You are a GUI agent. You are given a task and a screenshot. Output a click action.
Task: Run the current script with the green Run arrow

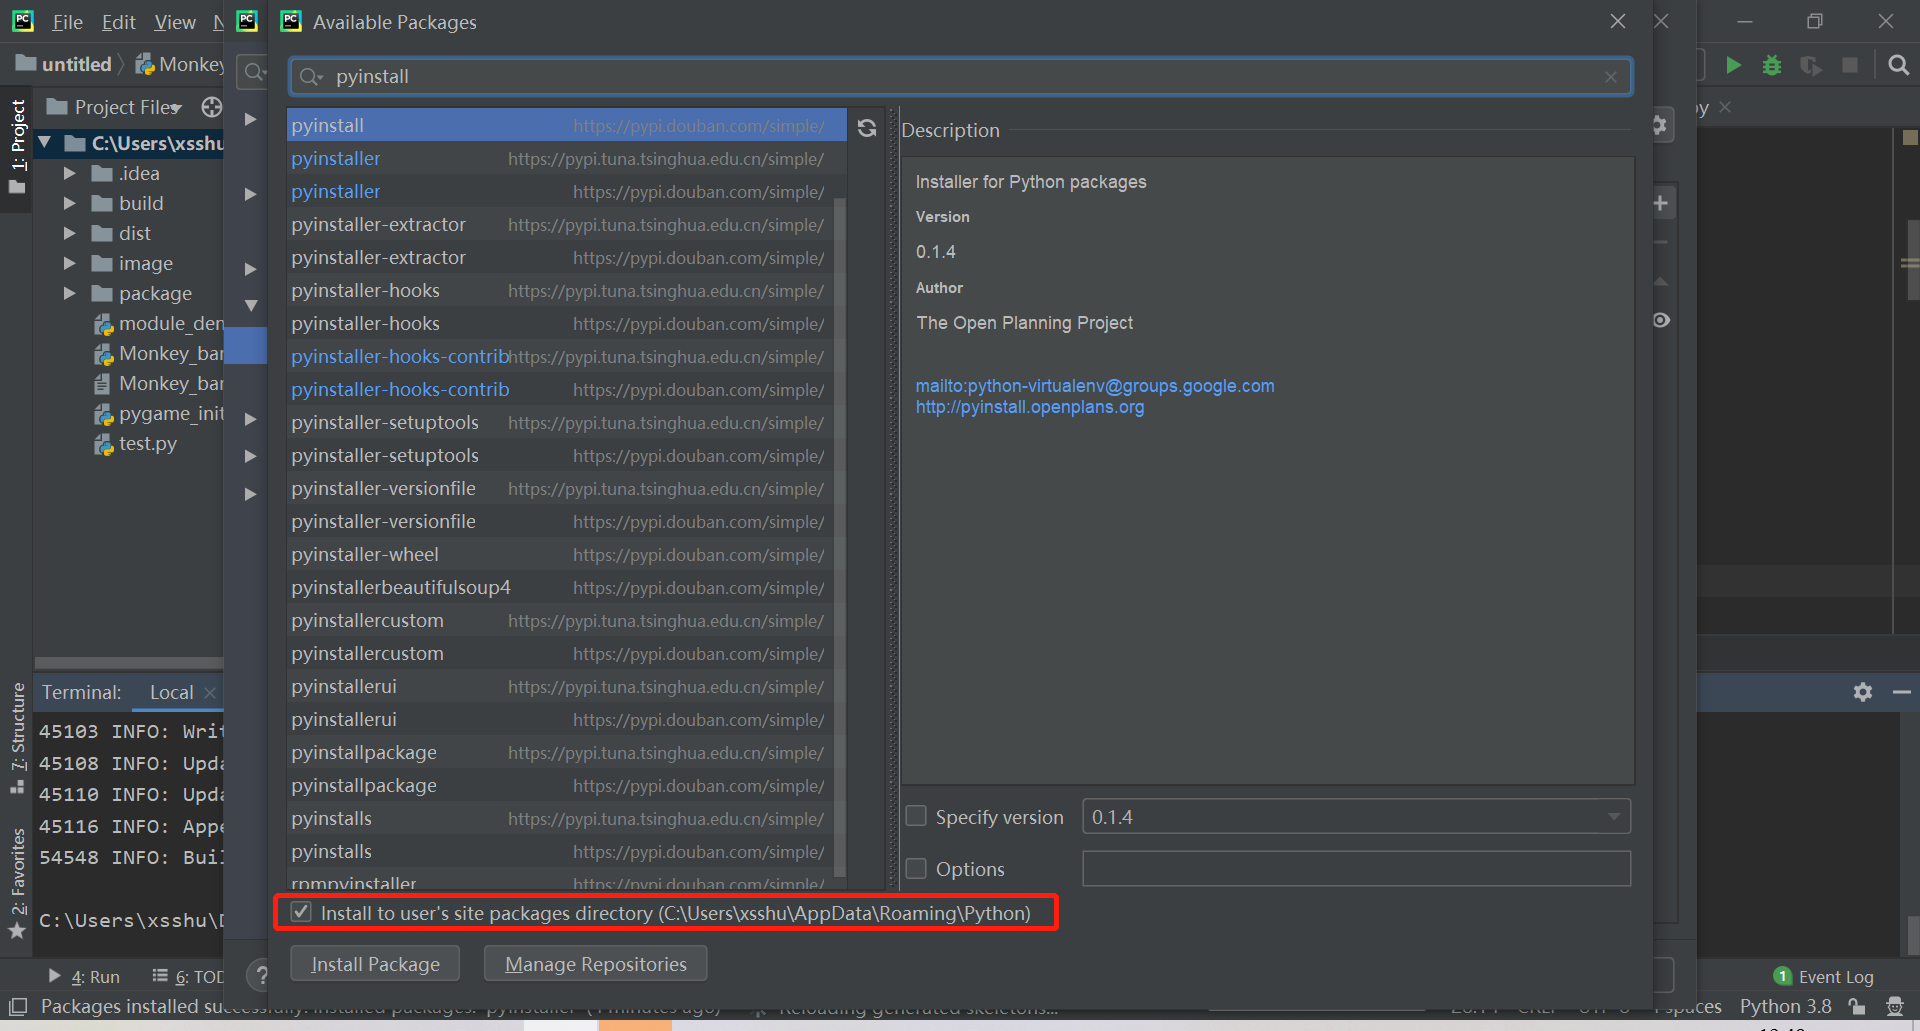(1734, 64)
